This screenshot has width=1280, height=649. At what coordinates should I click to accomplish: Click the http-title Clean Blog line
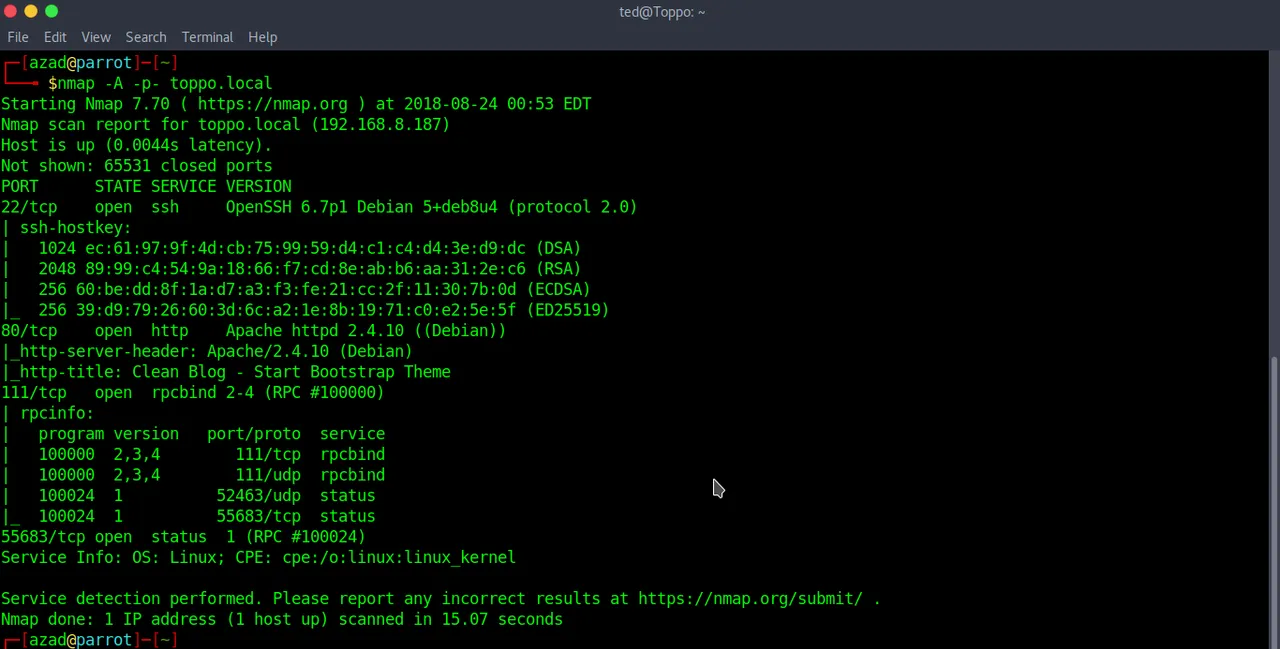click(226, 372)
